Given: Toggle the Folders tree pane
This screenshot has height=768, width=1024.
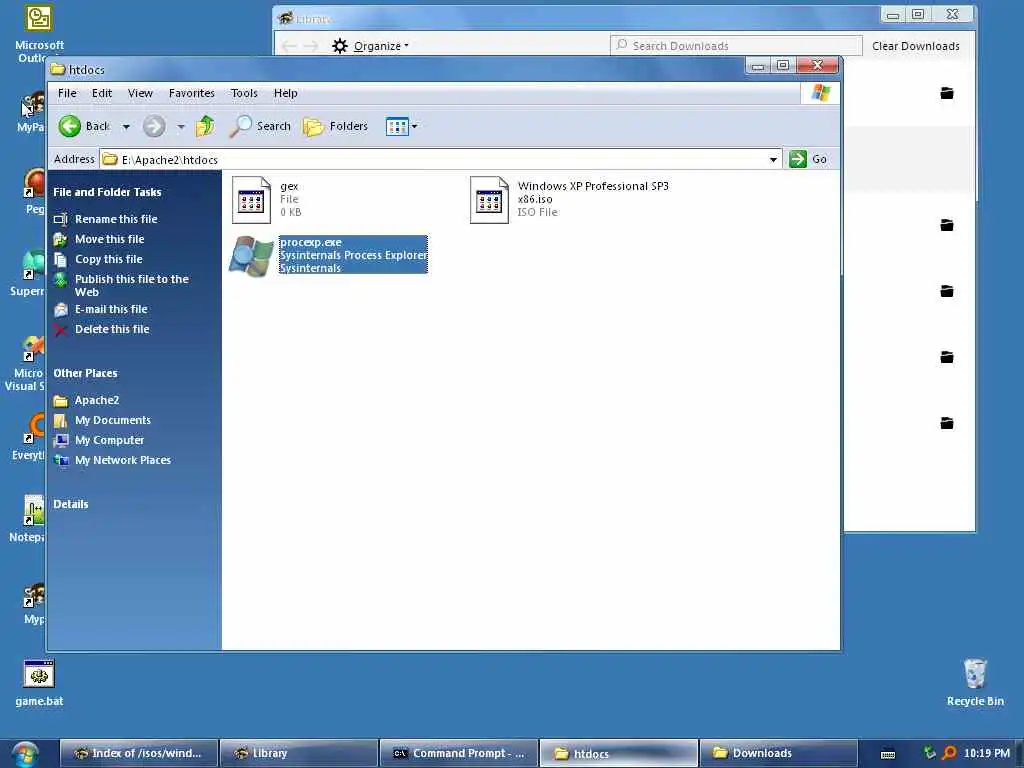Looking at the screenshot, I should click(x=336, y=126).
